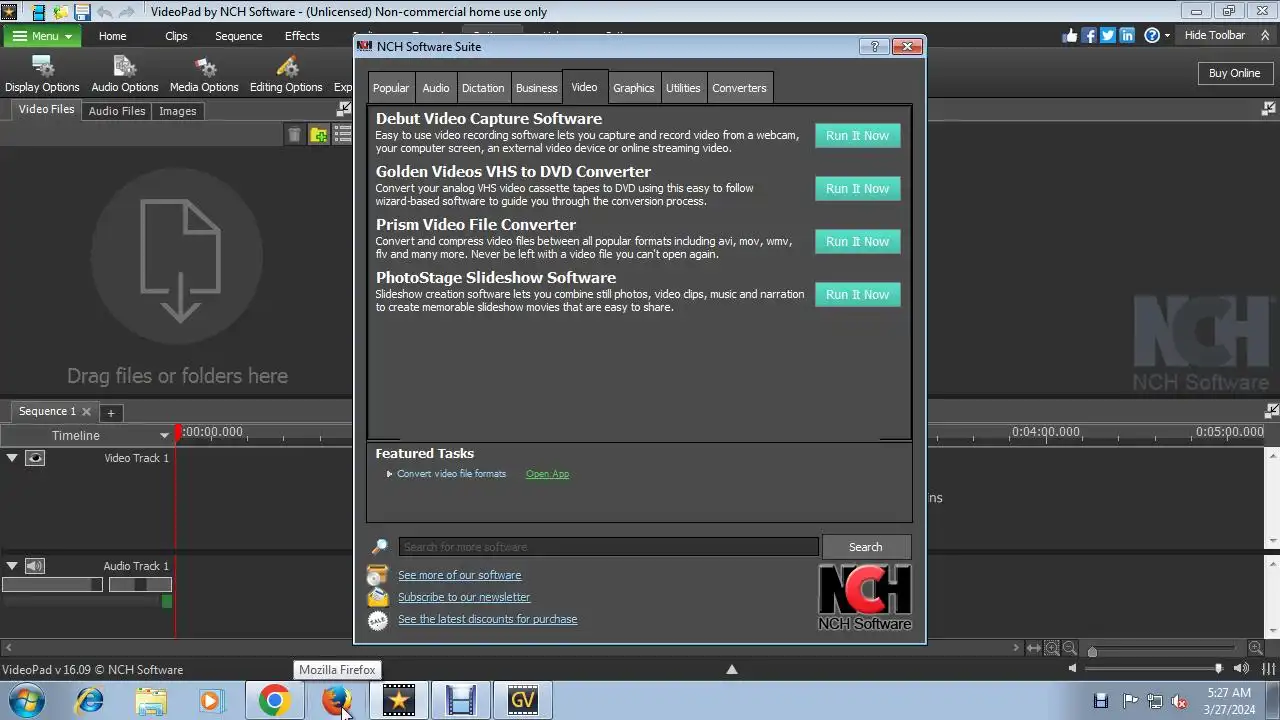
Task: Switch to the Converters tab
Action: [x=740, y=88]
